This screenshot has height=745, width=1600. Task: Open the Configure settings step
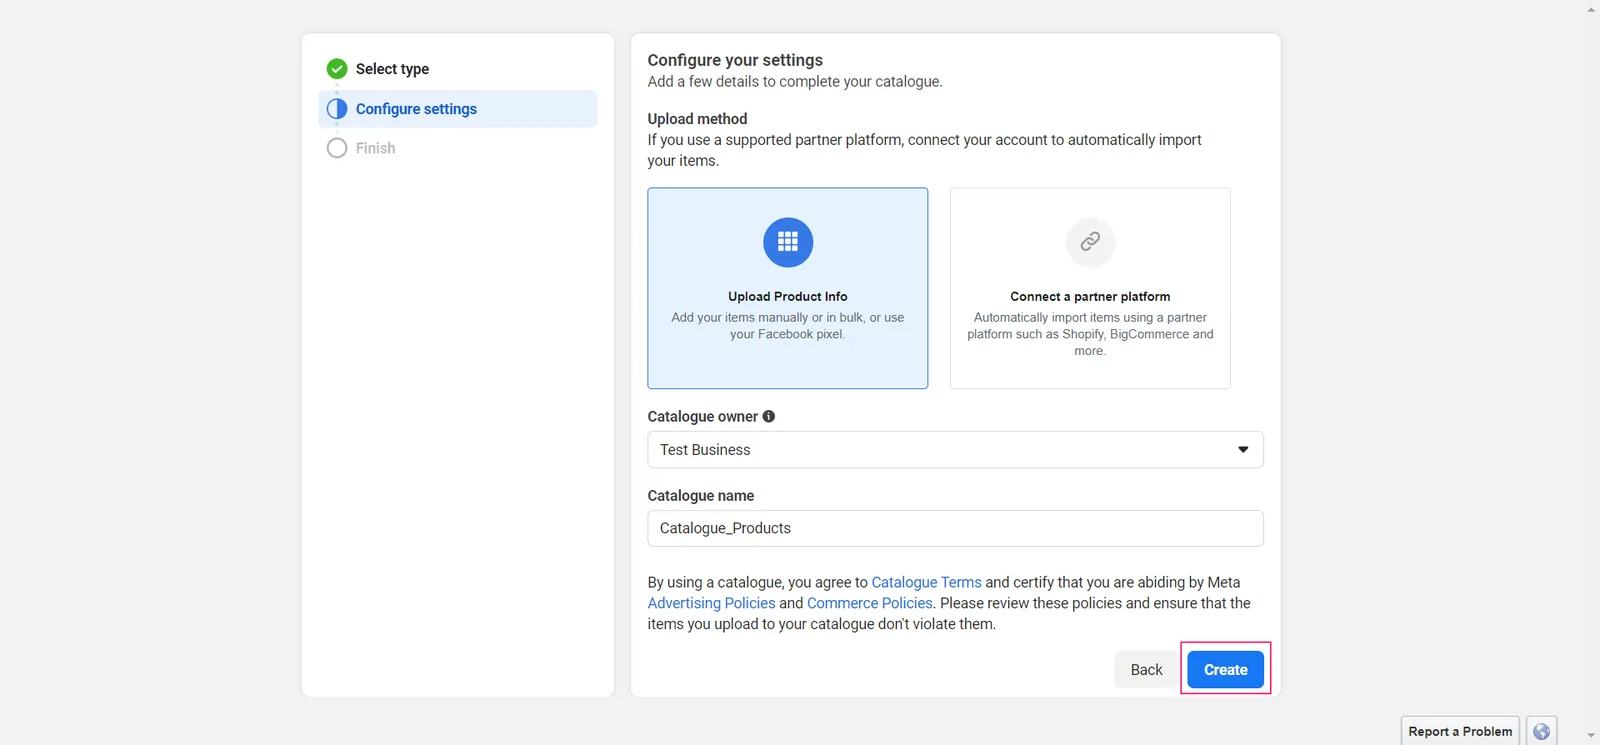click(x=458, y=109)
